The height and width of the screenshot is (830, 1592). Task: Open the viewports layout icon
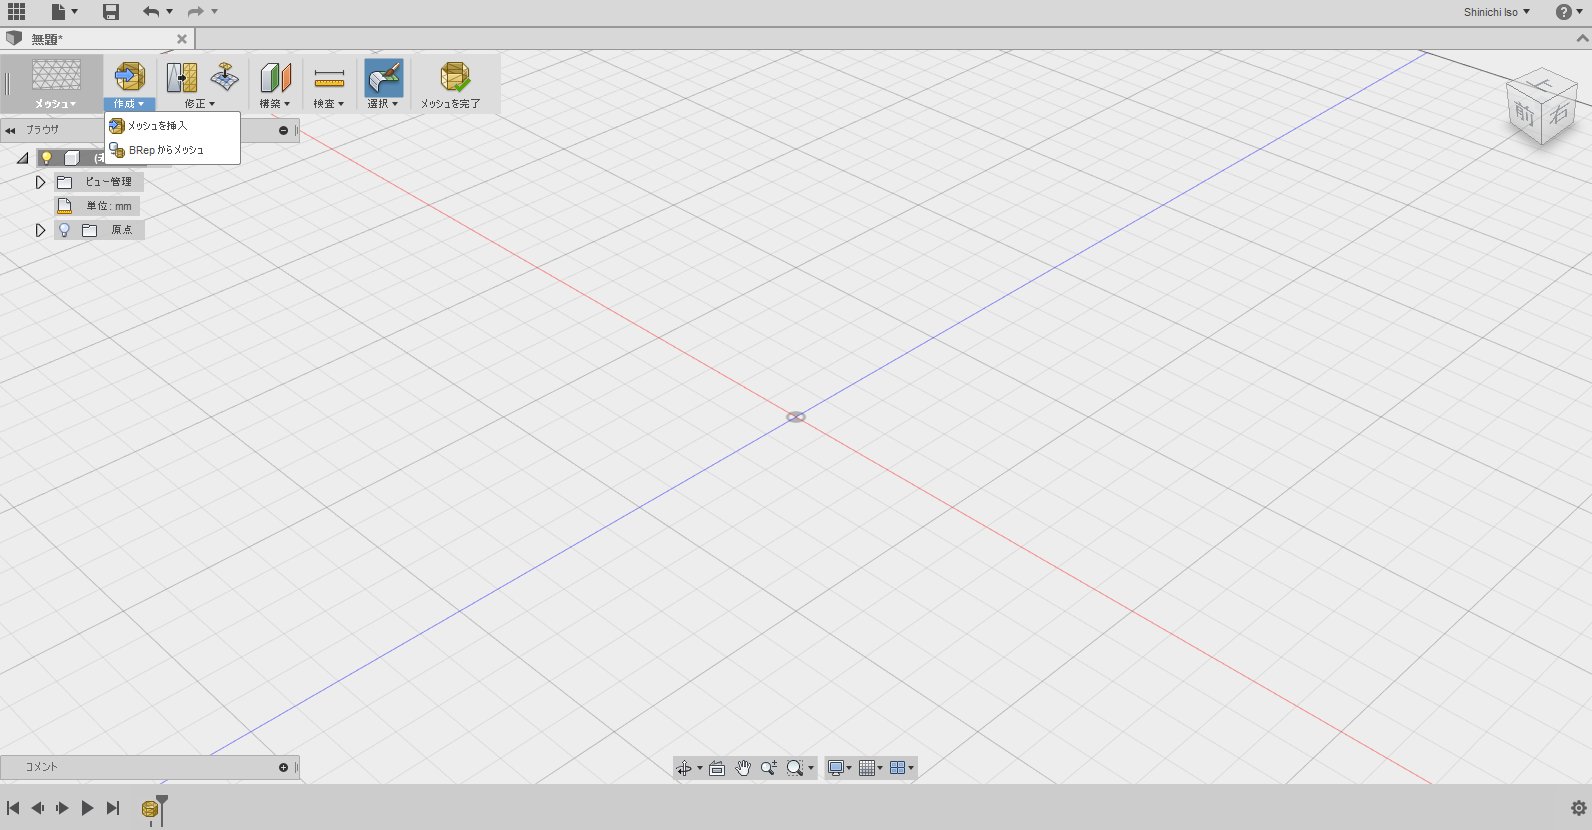point(897,768)
